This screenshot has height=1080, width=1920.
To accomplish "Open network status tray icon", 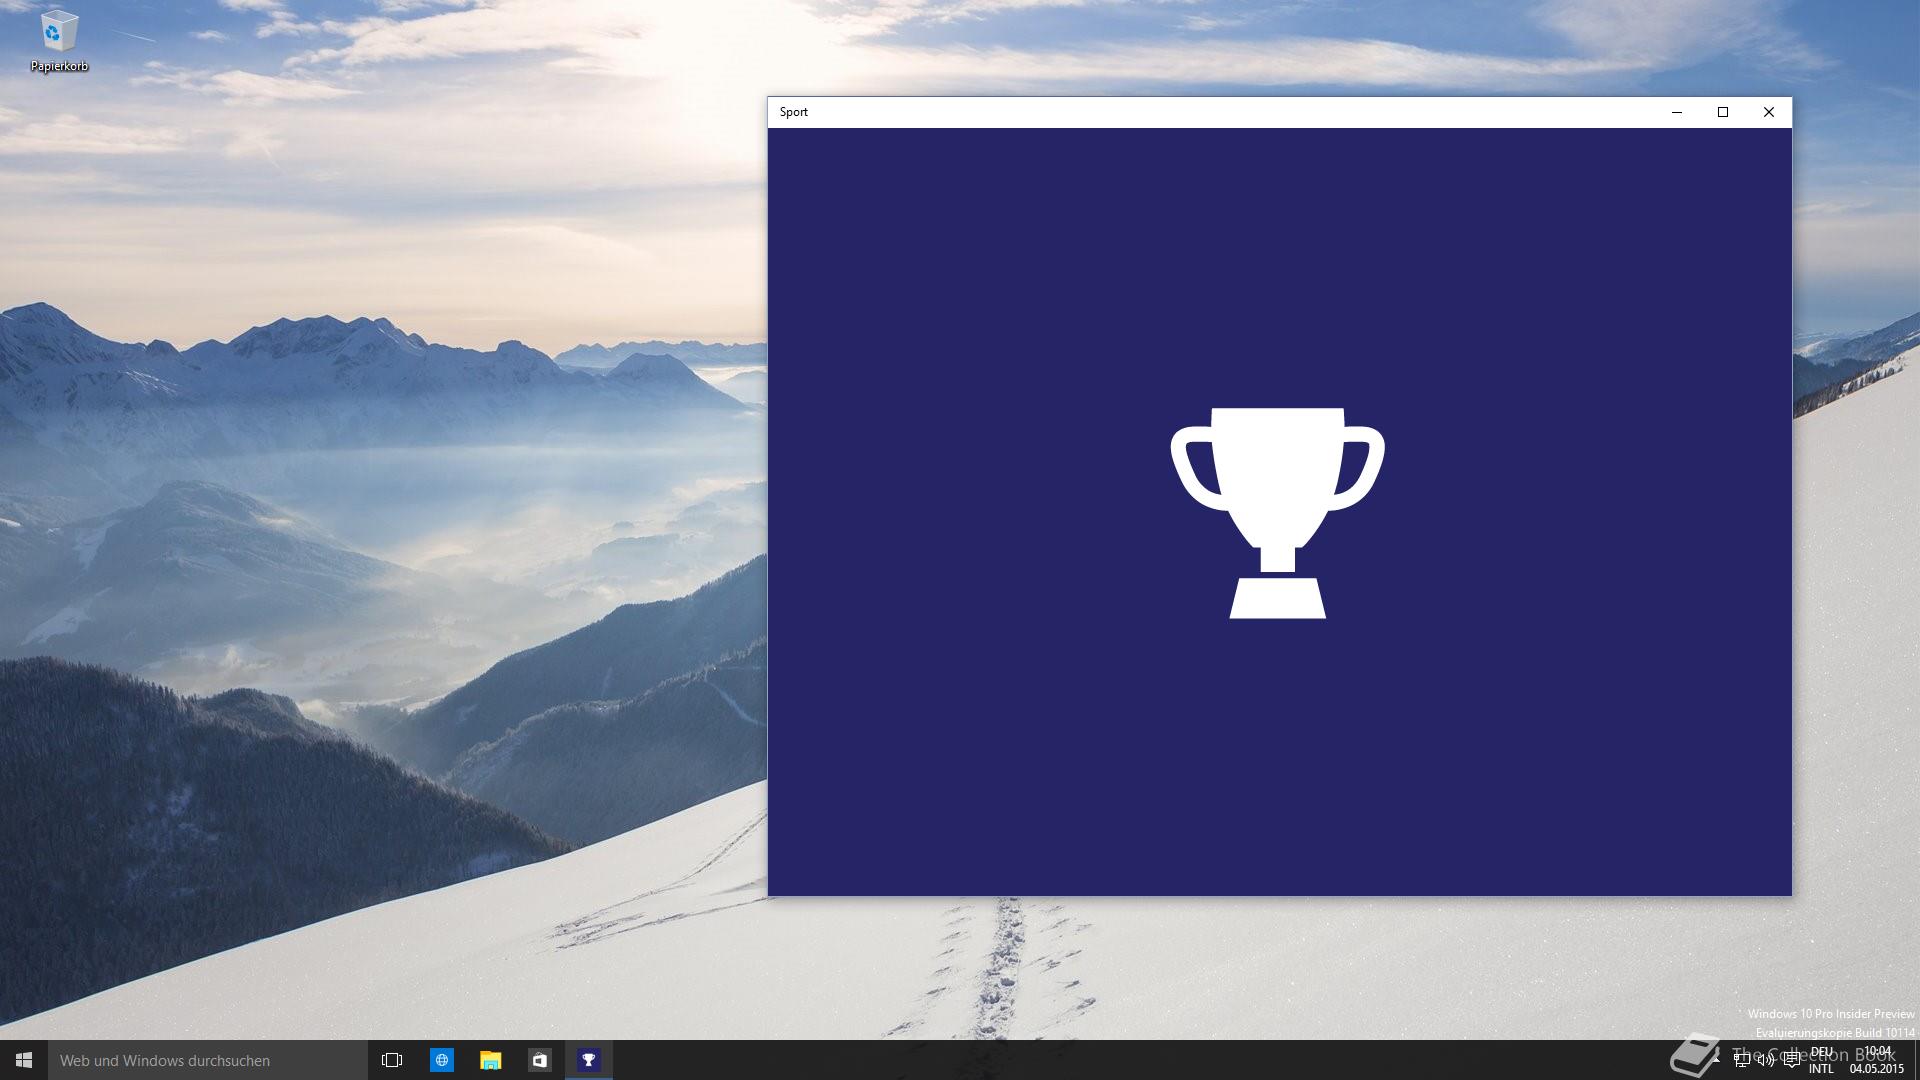I will coord(1742,1060).
